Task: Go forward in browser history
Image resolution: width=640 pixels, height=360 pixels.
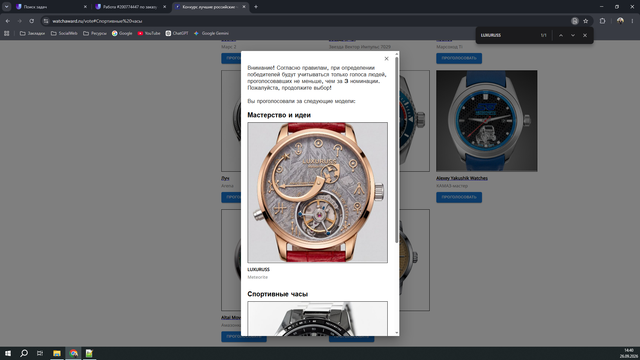Action: pyautogui.click(x=20, y=21)
